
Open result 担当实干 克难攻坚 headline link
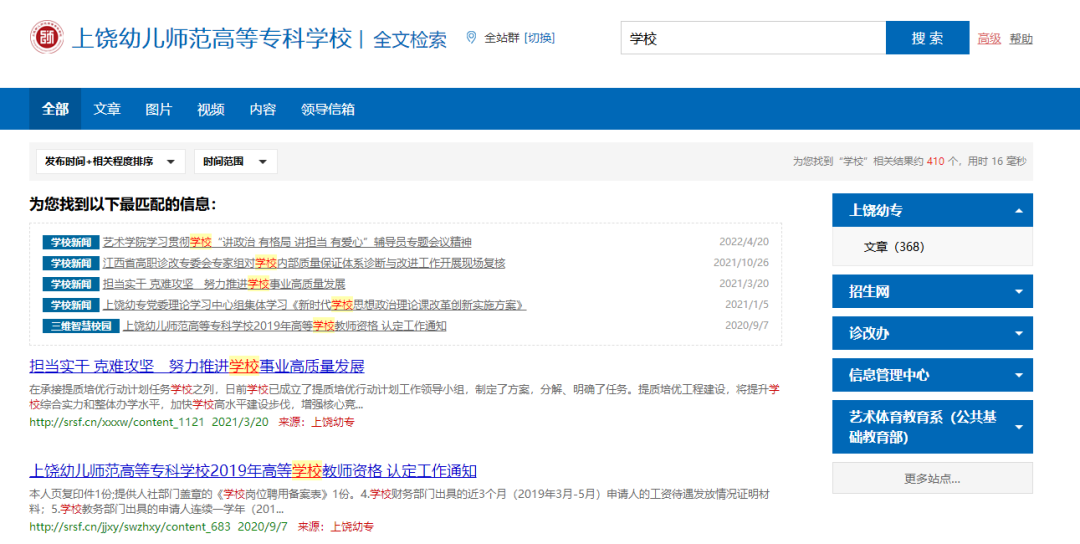[x=197, y=366]
